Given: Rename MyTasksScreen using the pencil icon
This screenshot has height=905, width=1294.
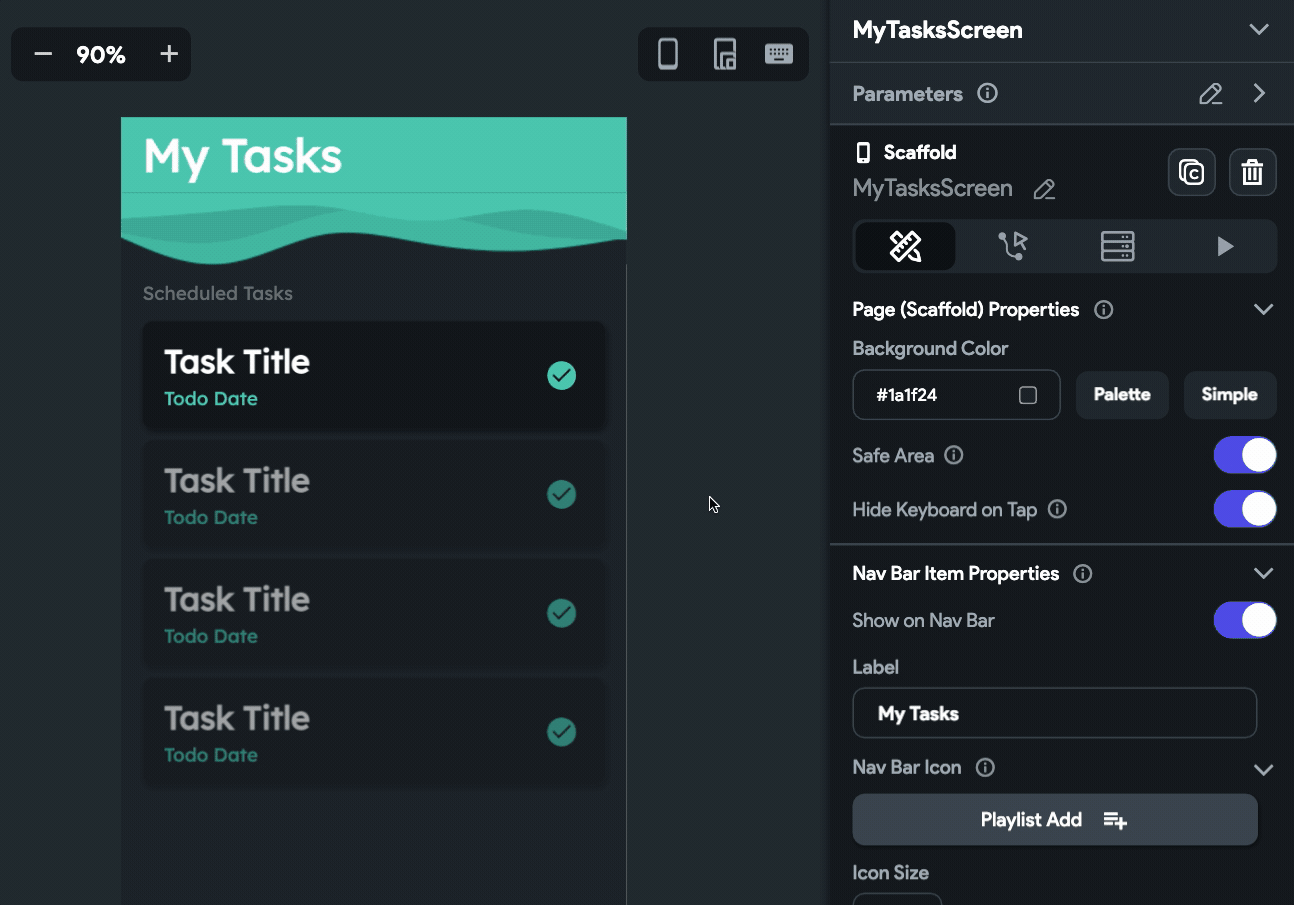Looking at the screenshot, I should click(1044, 189).
